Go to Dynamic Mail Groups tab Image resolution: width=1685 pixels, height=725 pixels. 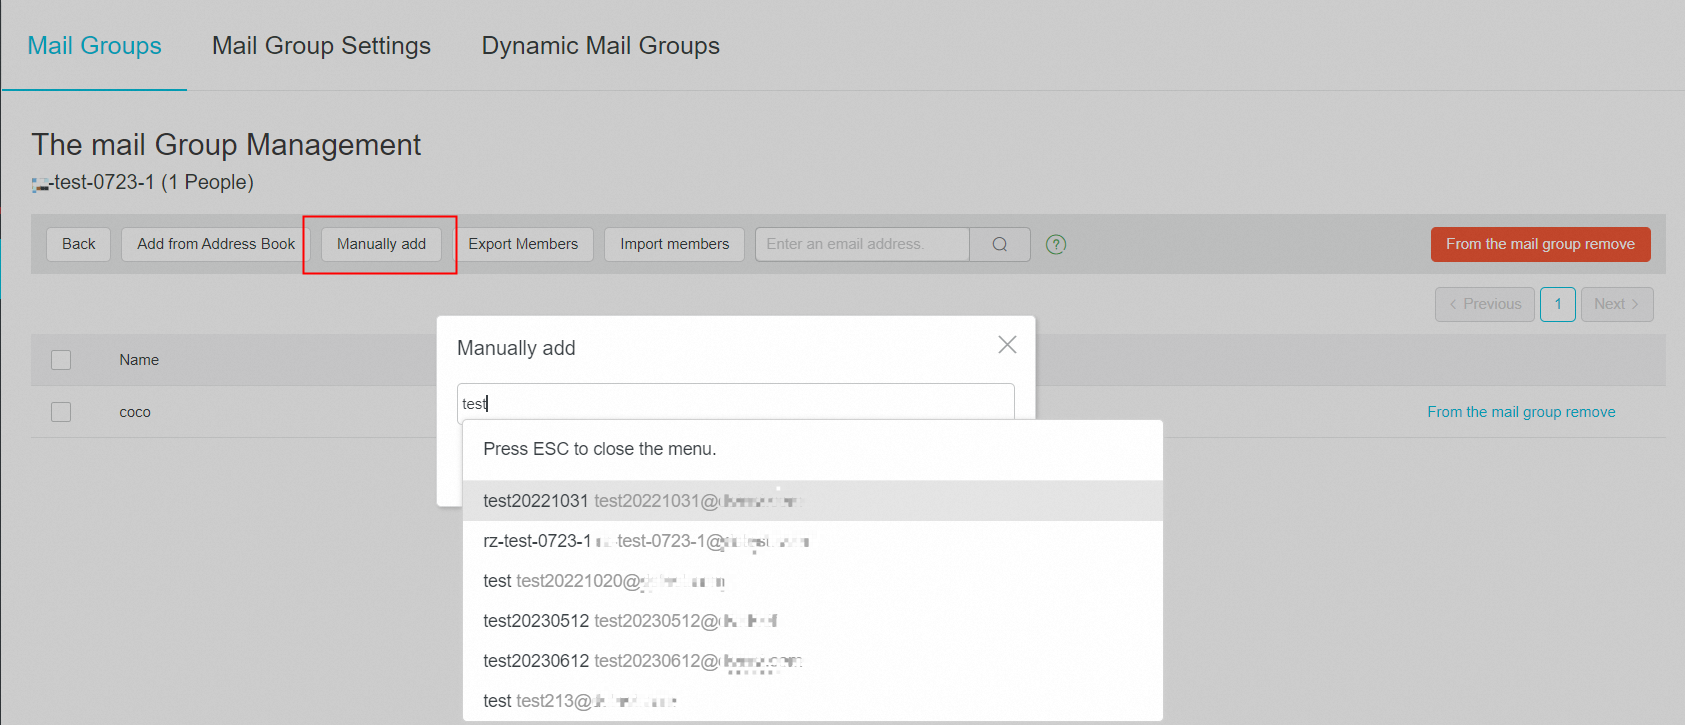point(600,46)
